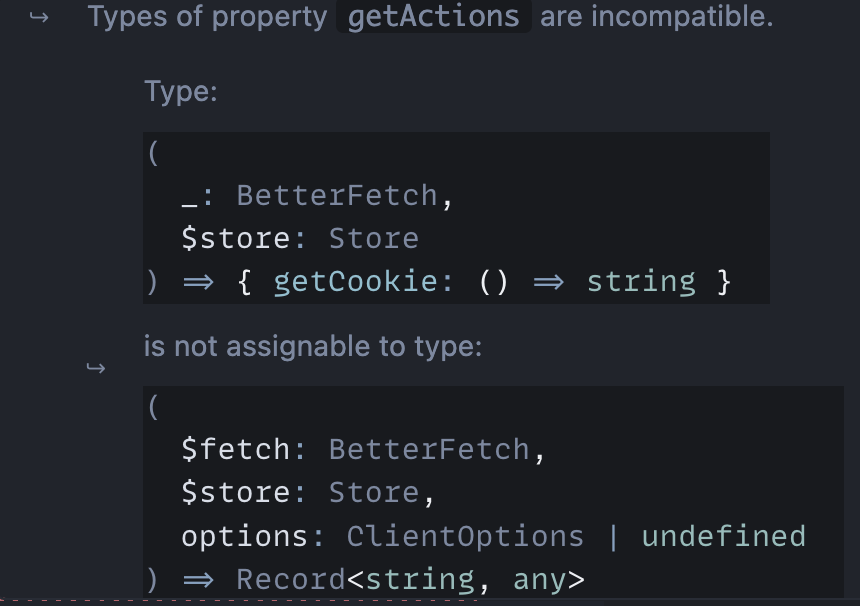
Task: Click the arrow symbol before getCookie object
Action: 199,282
